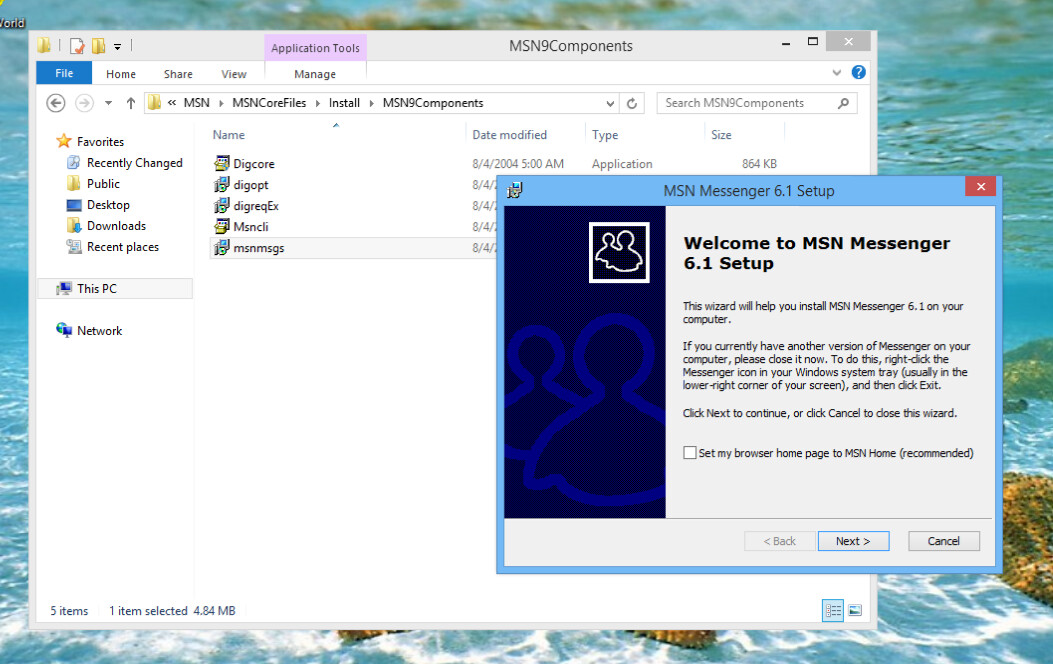This screenshot has width=1053, height=664.
Task: Open the recent locations dropdown arrow
Action: [x=108, y=103]
